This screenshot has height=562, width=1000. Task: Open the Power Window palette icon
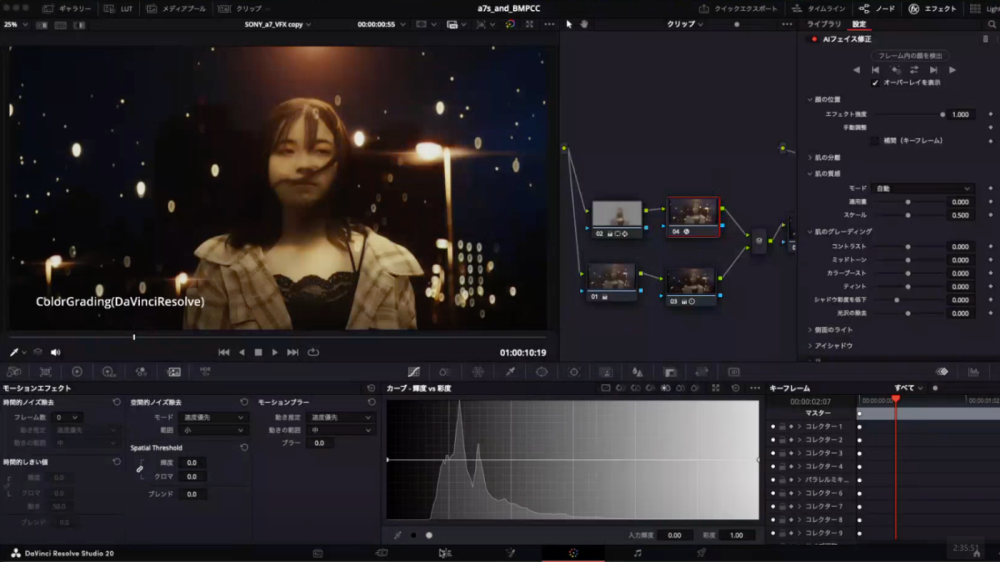pos(542,371)
